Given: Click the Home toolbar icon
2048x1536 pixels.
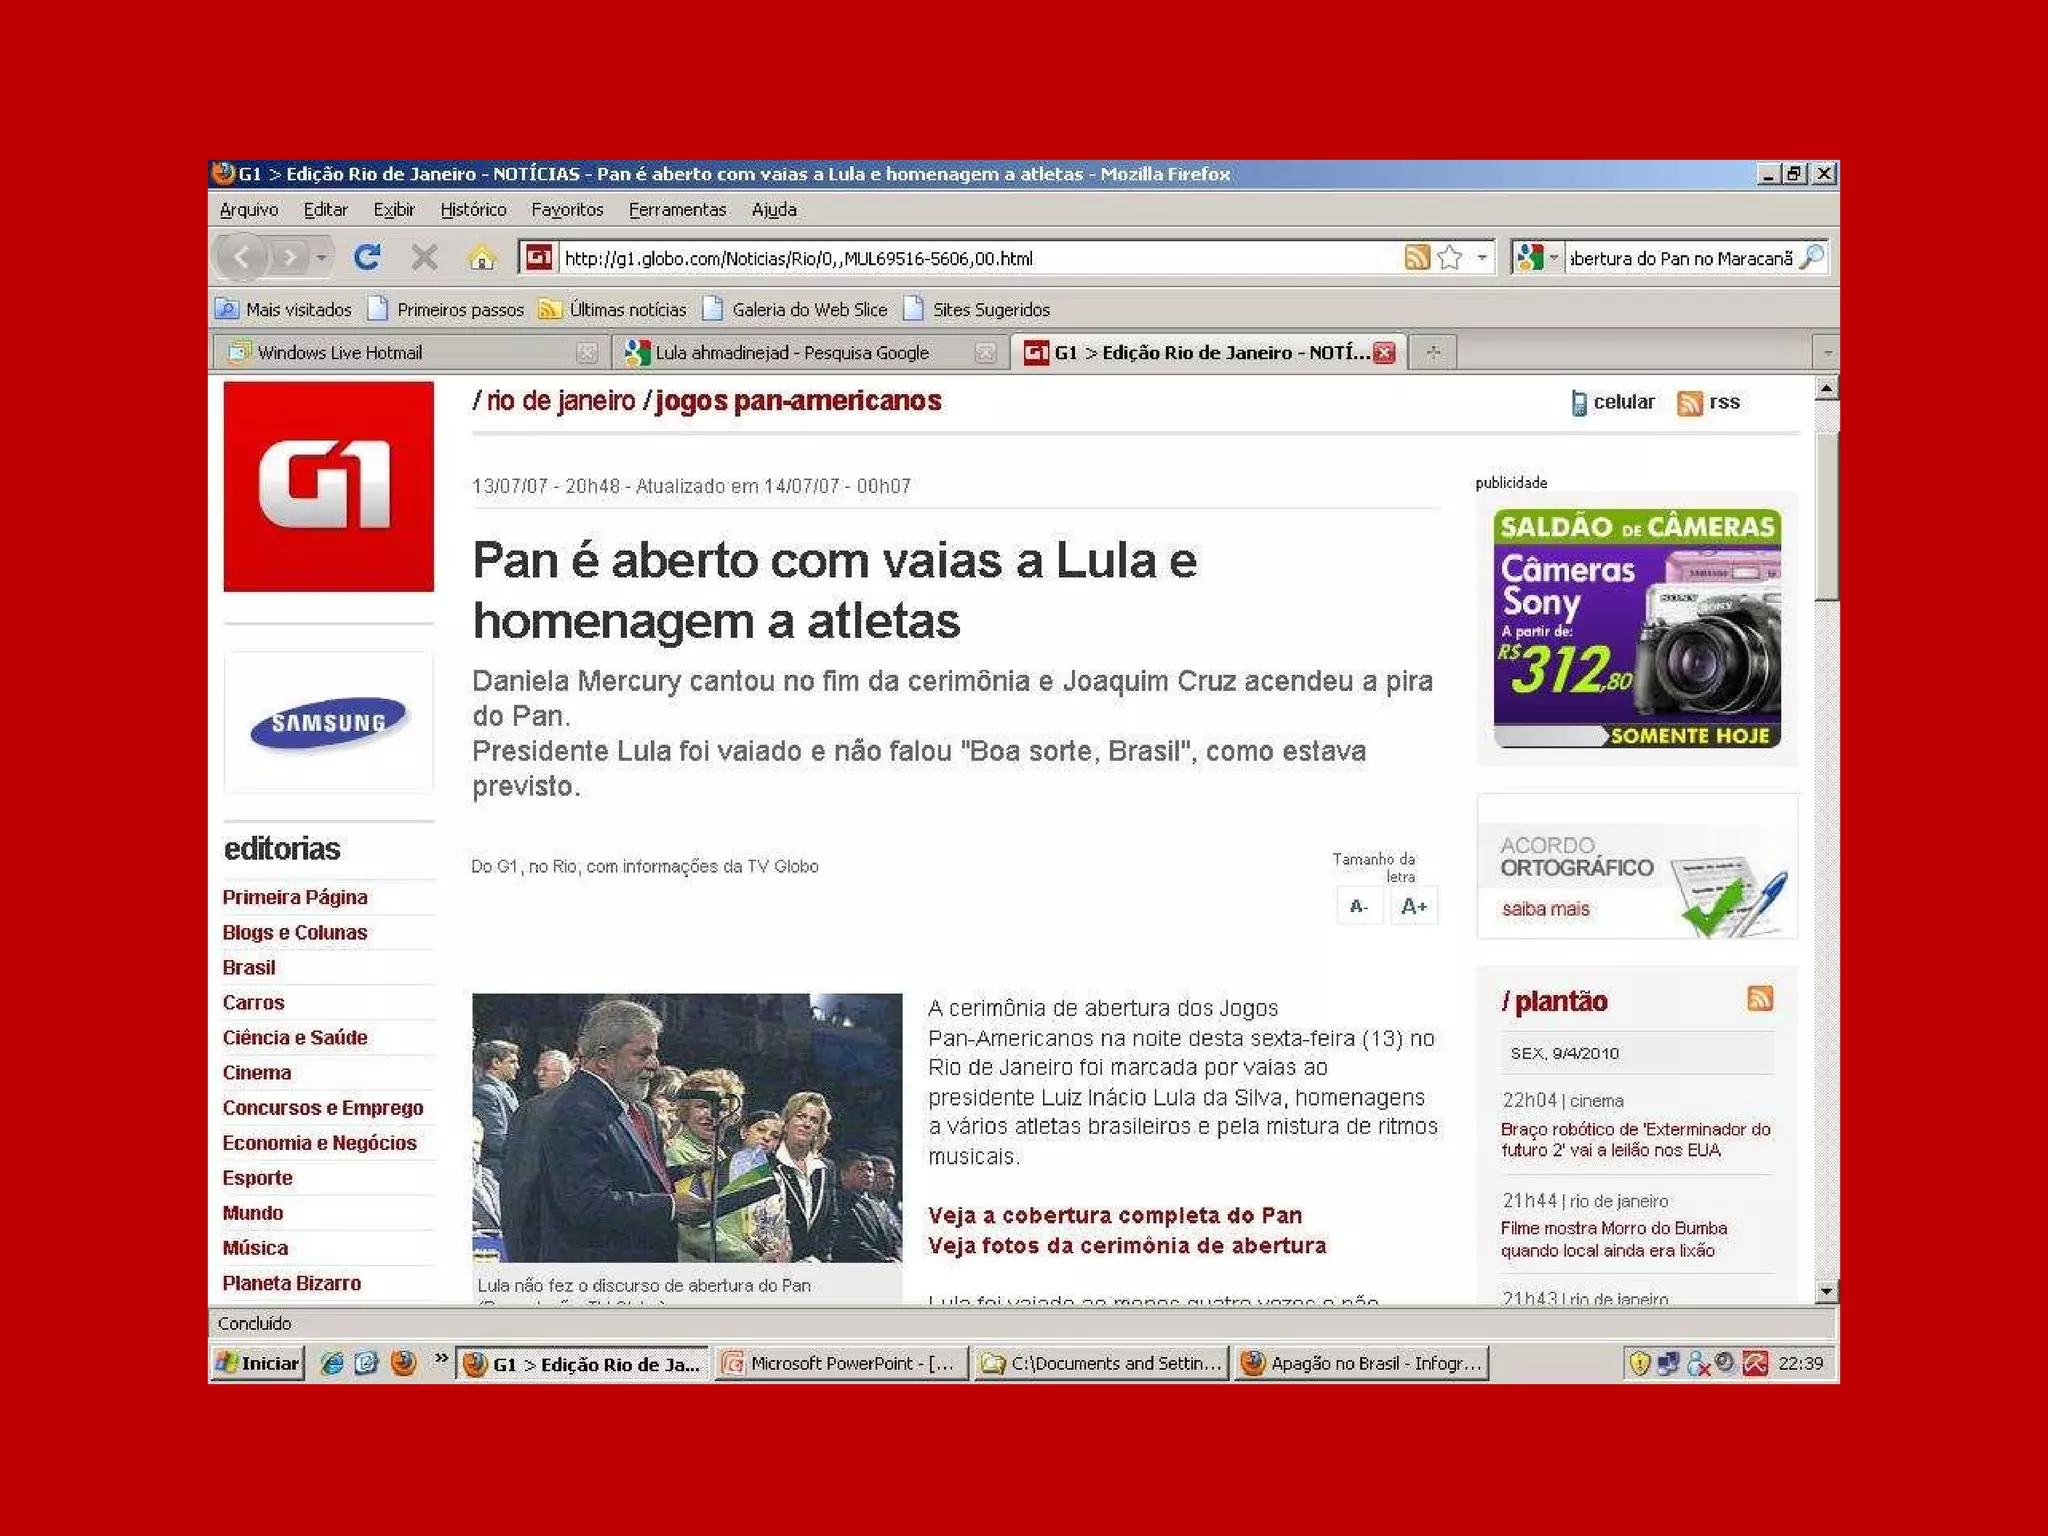Looking at the screenshot, I should coord(481,258).
